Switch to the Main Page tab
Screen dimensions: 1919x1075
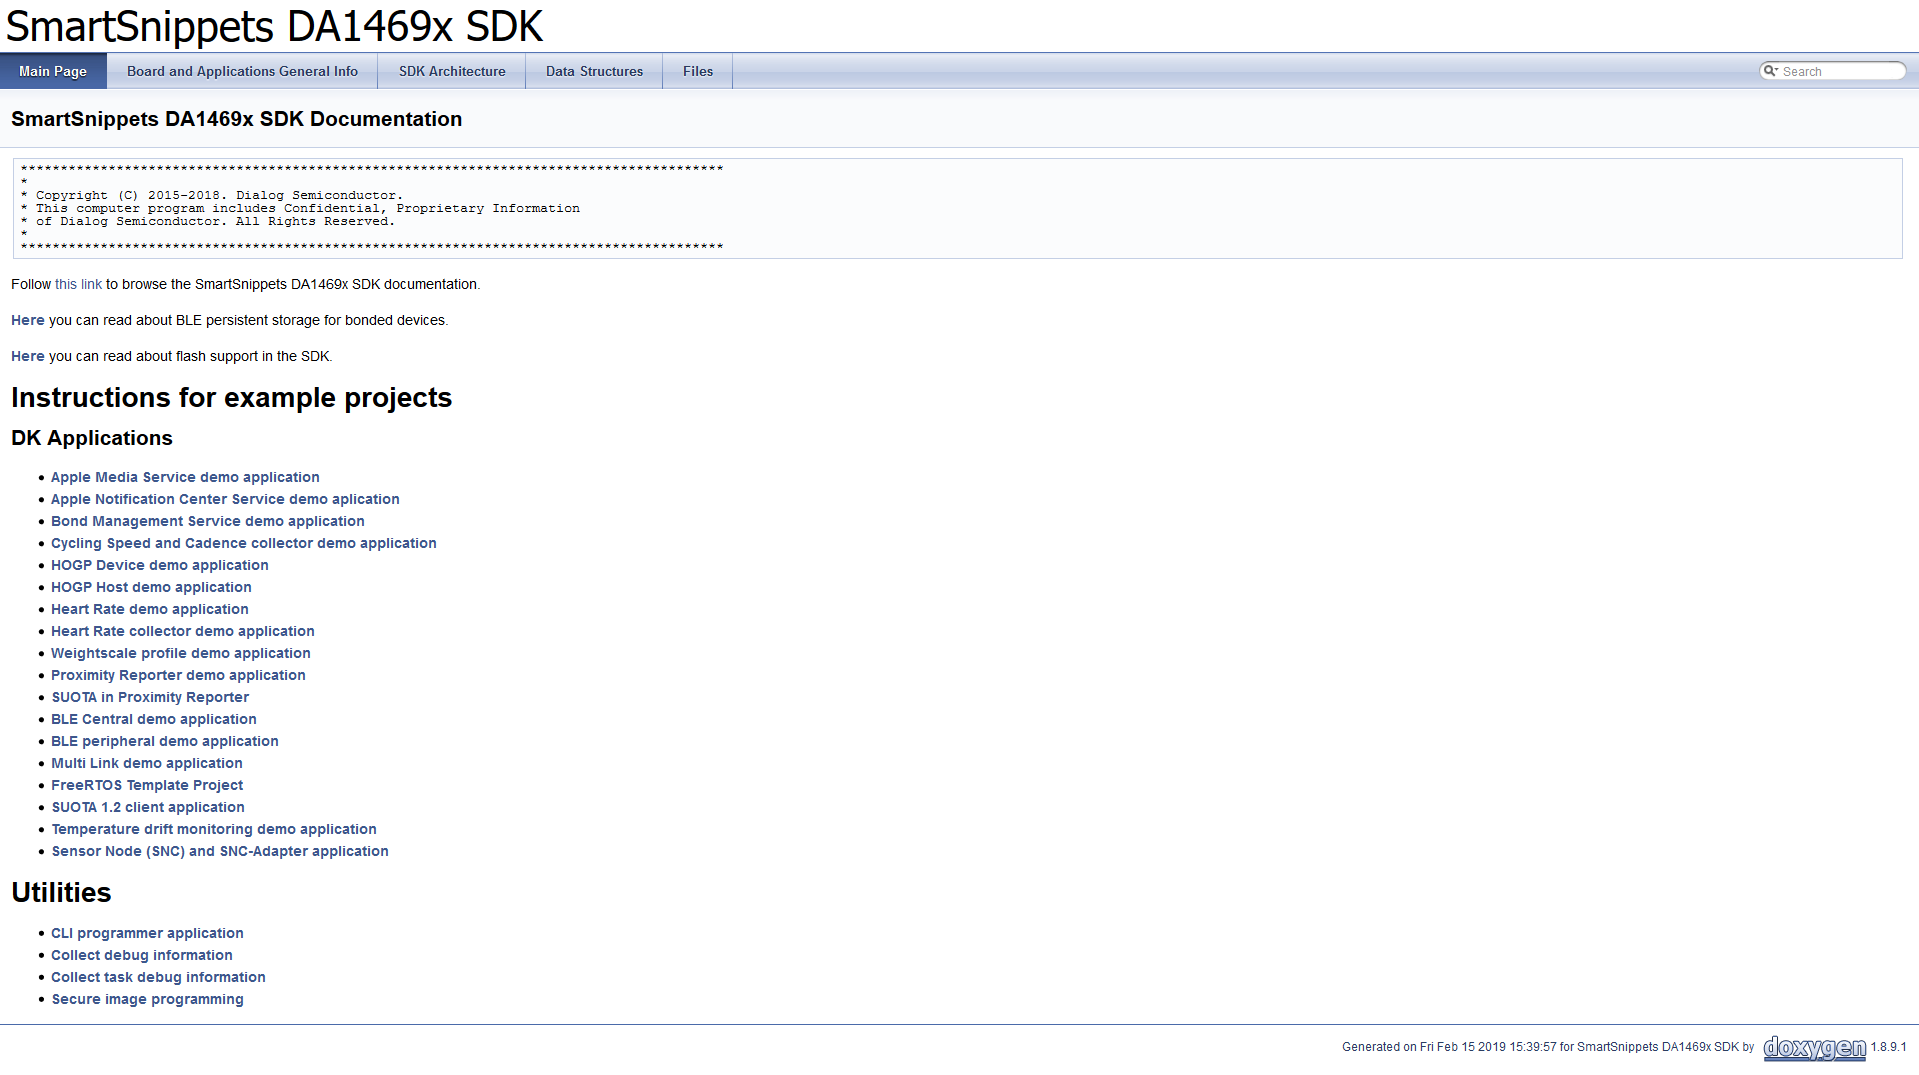[53, 71]
